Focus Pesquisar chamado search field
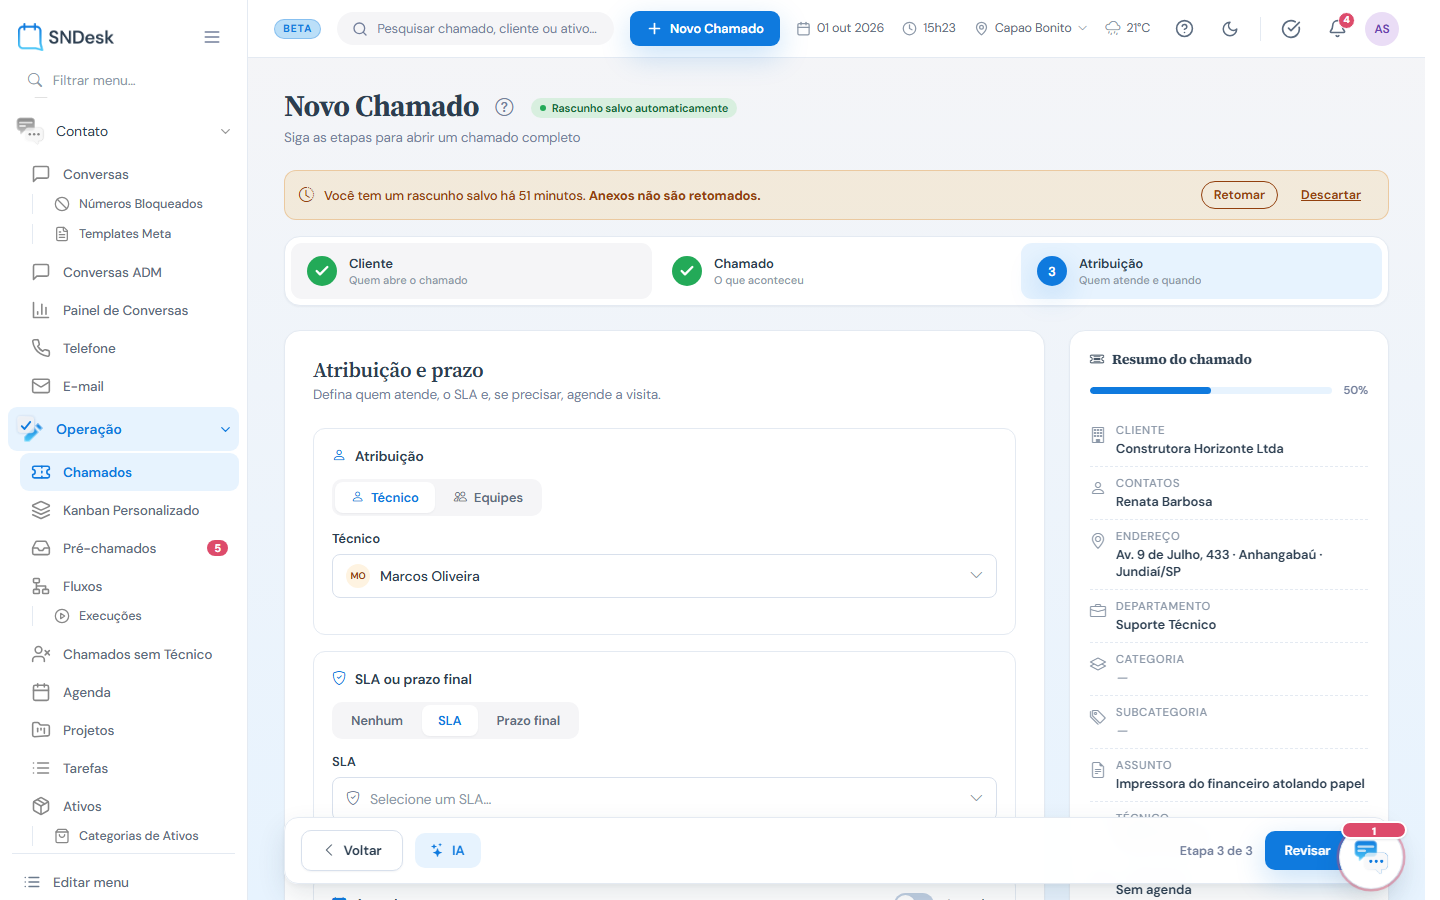 [476, 28]
